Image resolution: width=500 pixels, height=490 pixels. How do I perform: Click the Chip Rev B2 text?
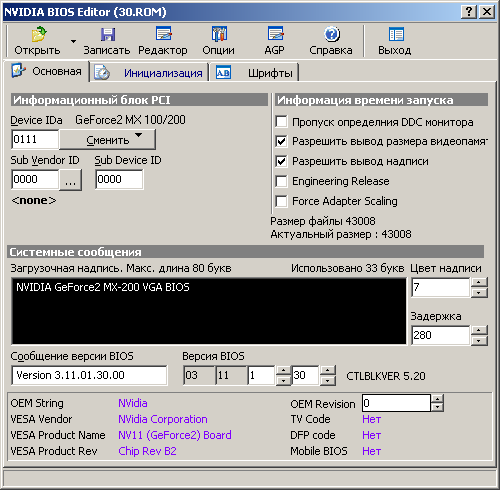(147, 451)
